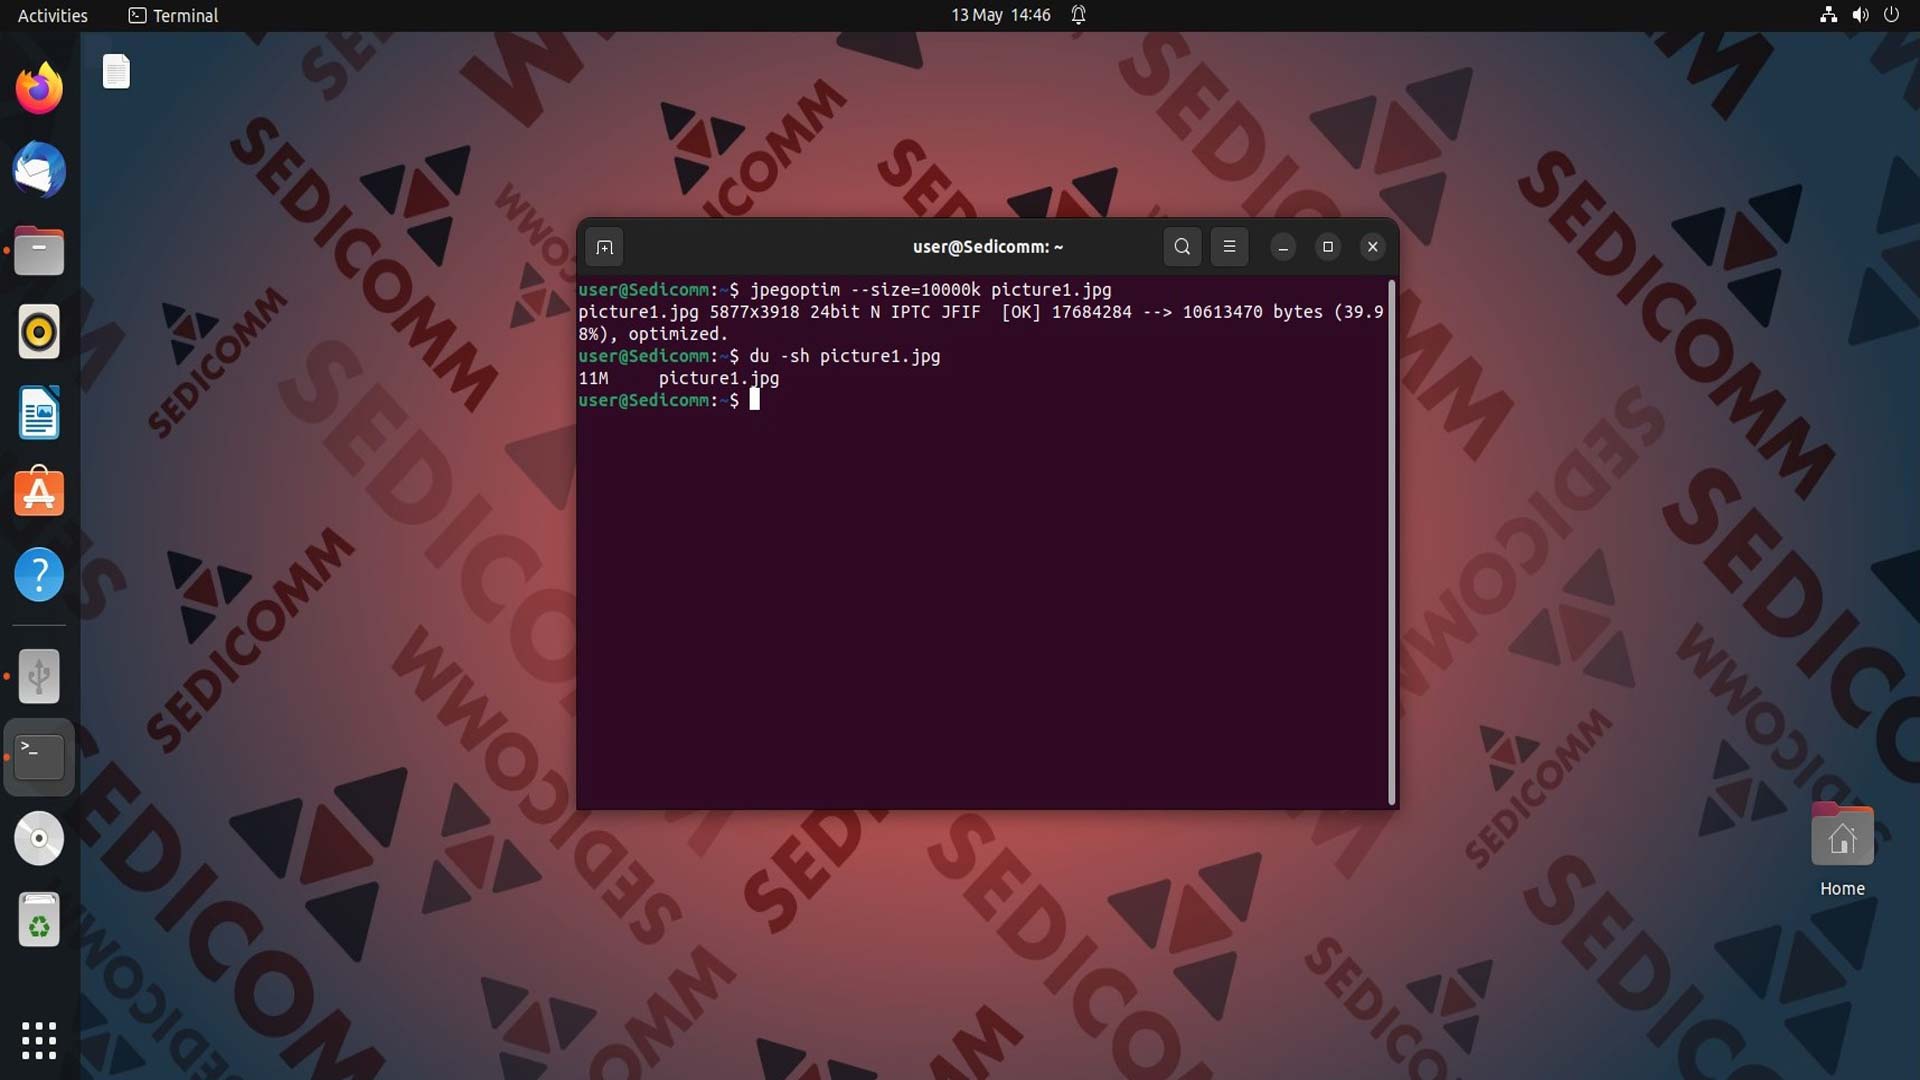This screenshot has height=1080, width=1920.
Task: Open the USB drive in dock
Action: 39,677
